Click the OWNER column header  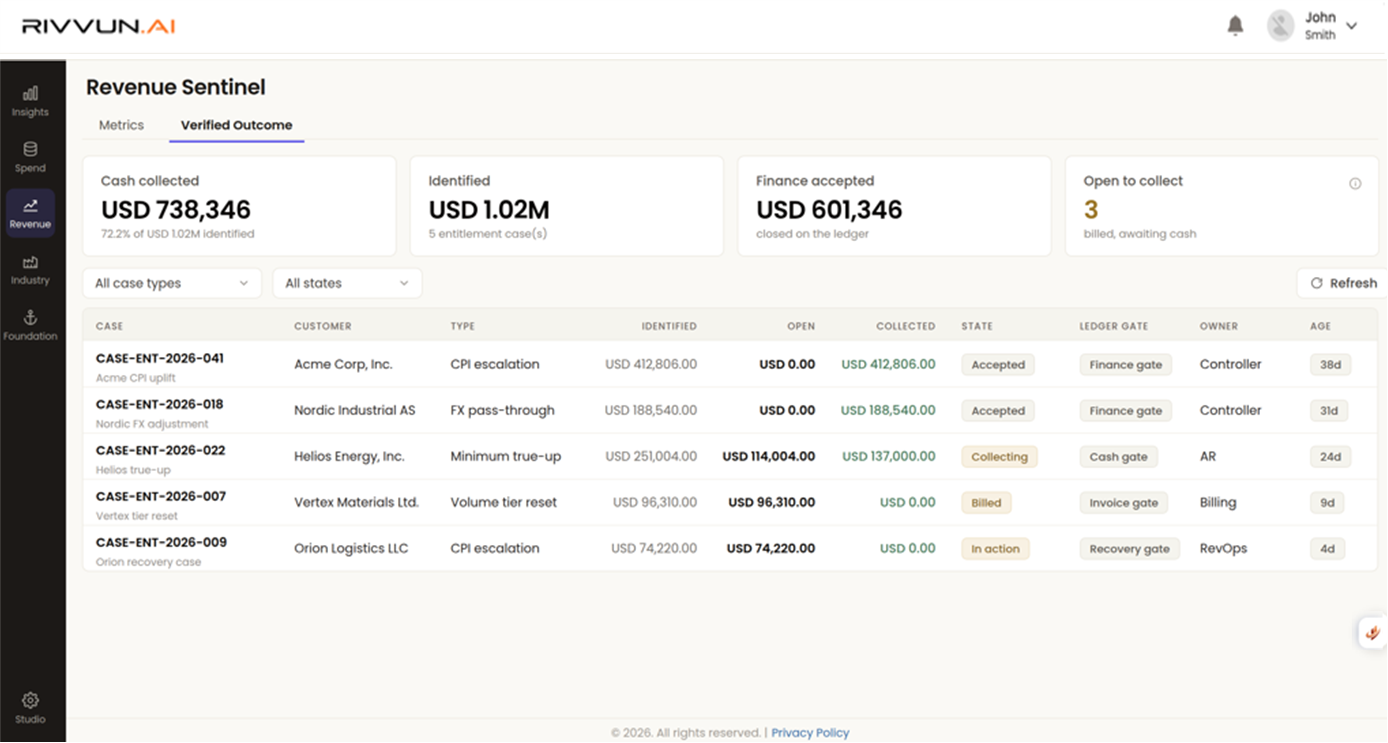[1219, 326]
